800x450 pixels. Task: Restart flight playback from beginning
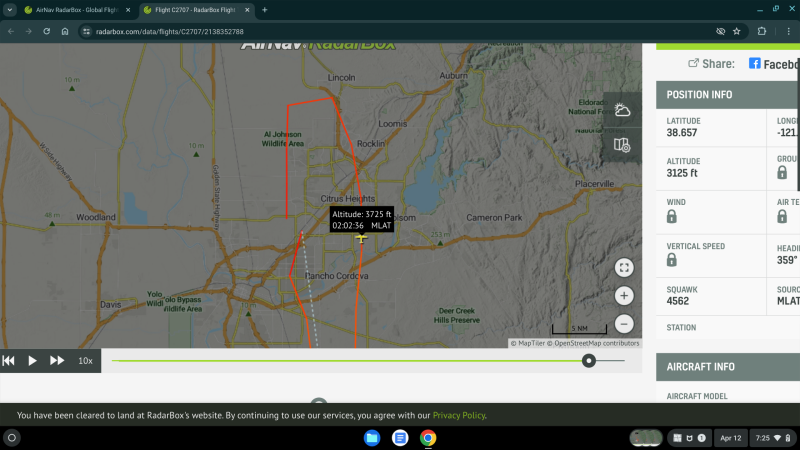9,361
